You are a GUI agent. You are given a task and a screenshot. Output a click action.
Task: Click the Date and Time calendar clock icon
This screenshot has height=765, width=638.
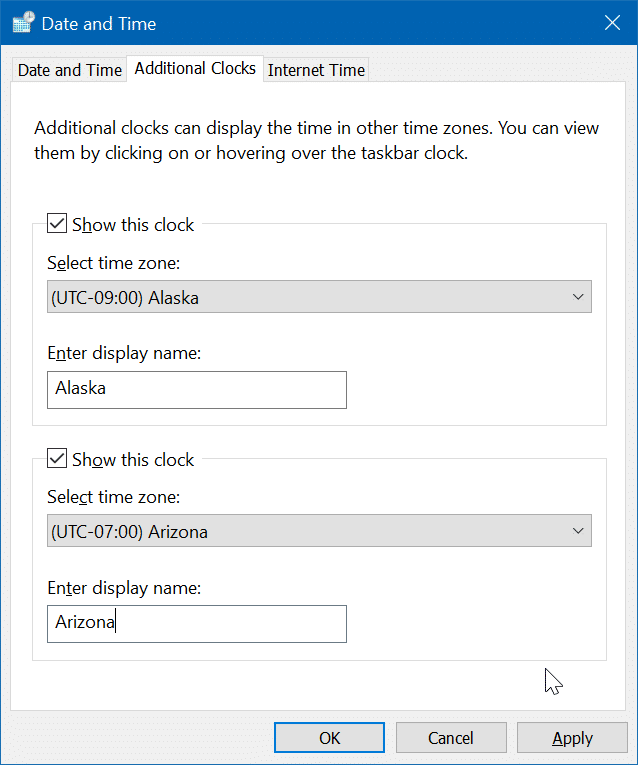tap(23, 22)
